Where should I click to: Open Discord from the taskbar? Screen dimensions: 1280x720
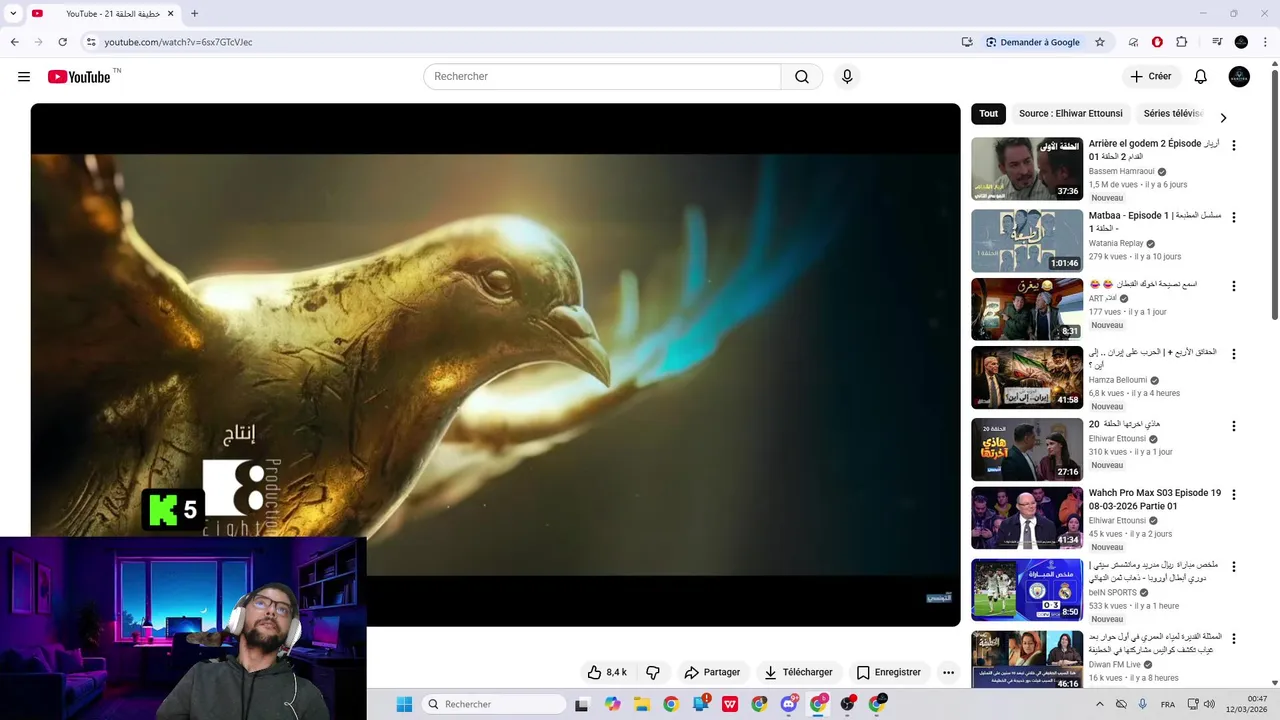(x=789, y=704)
